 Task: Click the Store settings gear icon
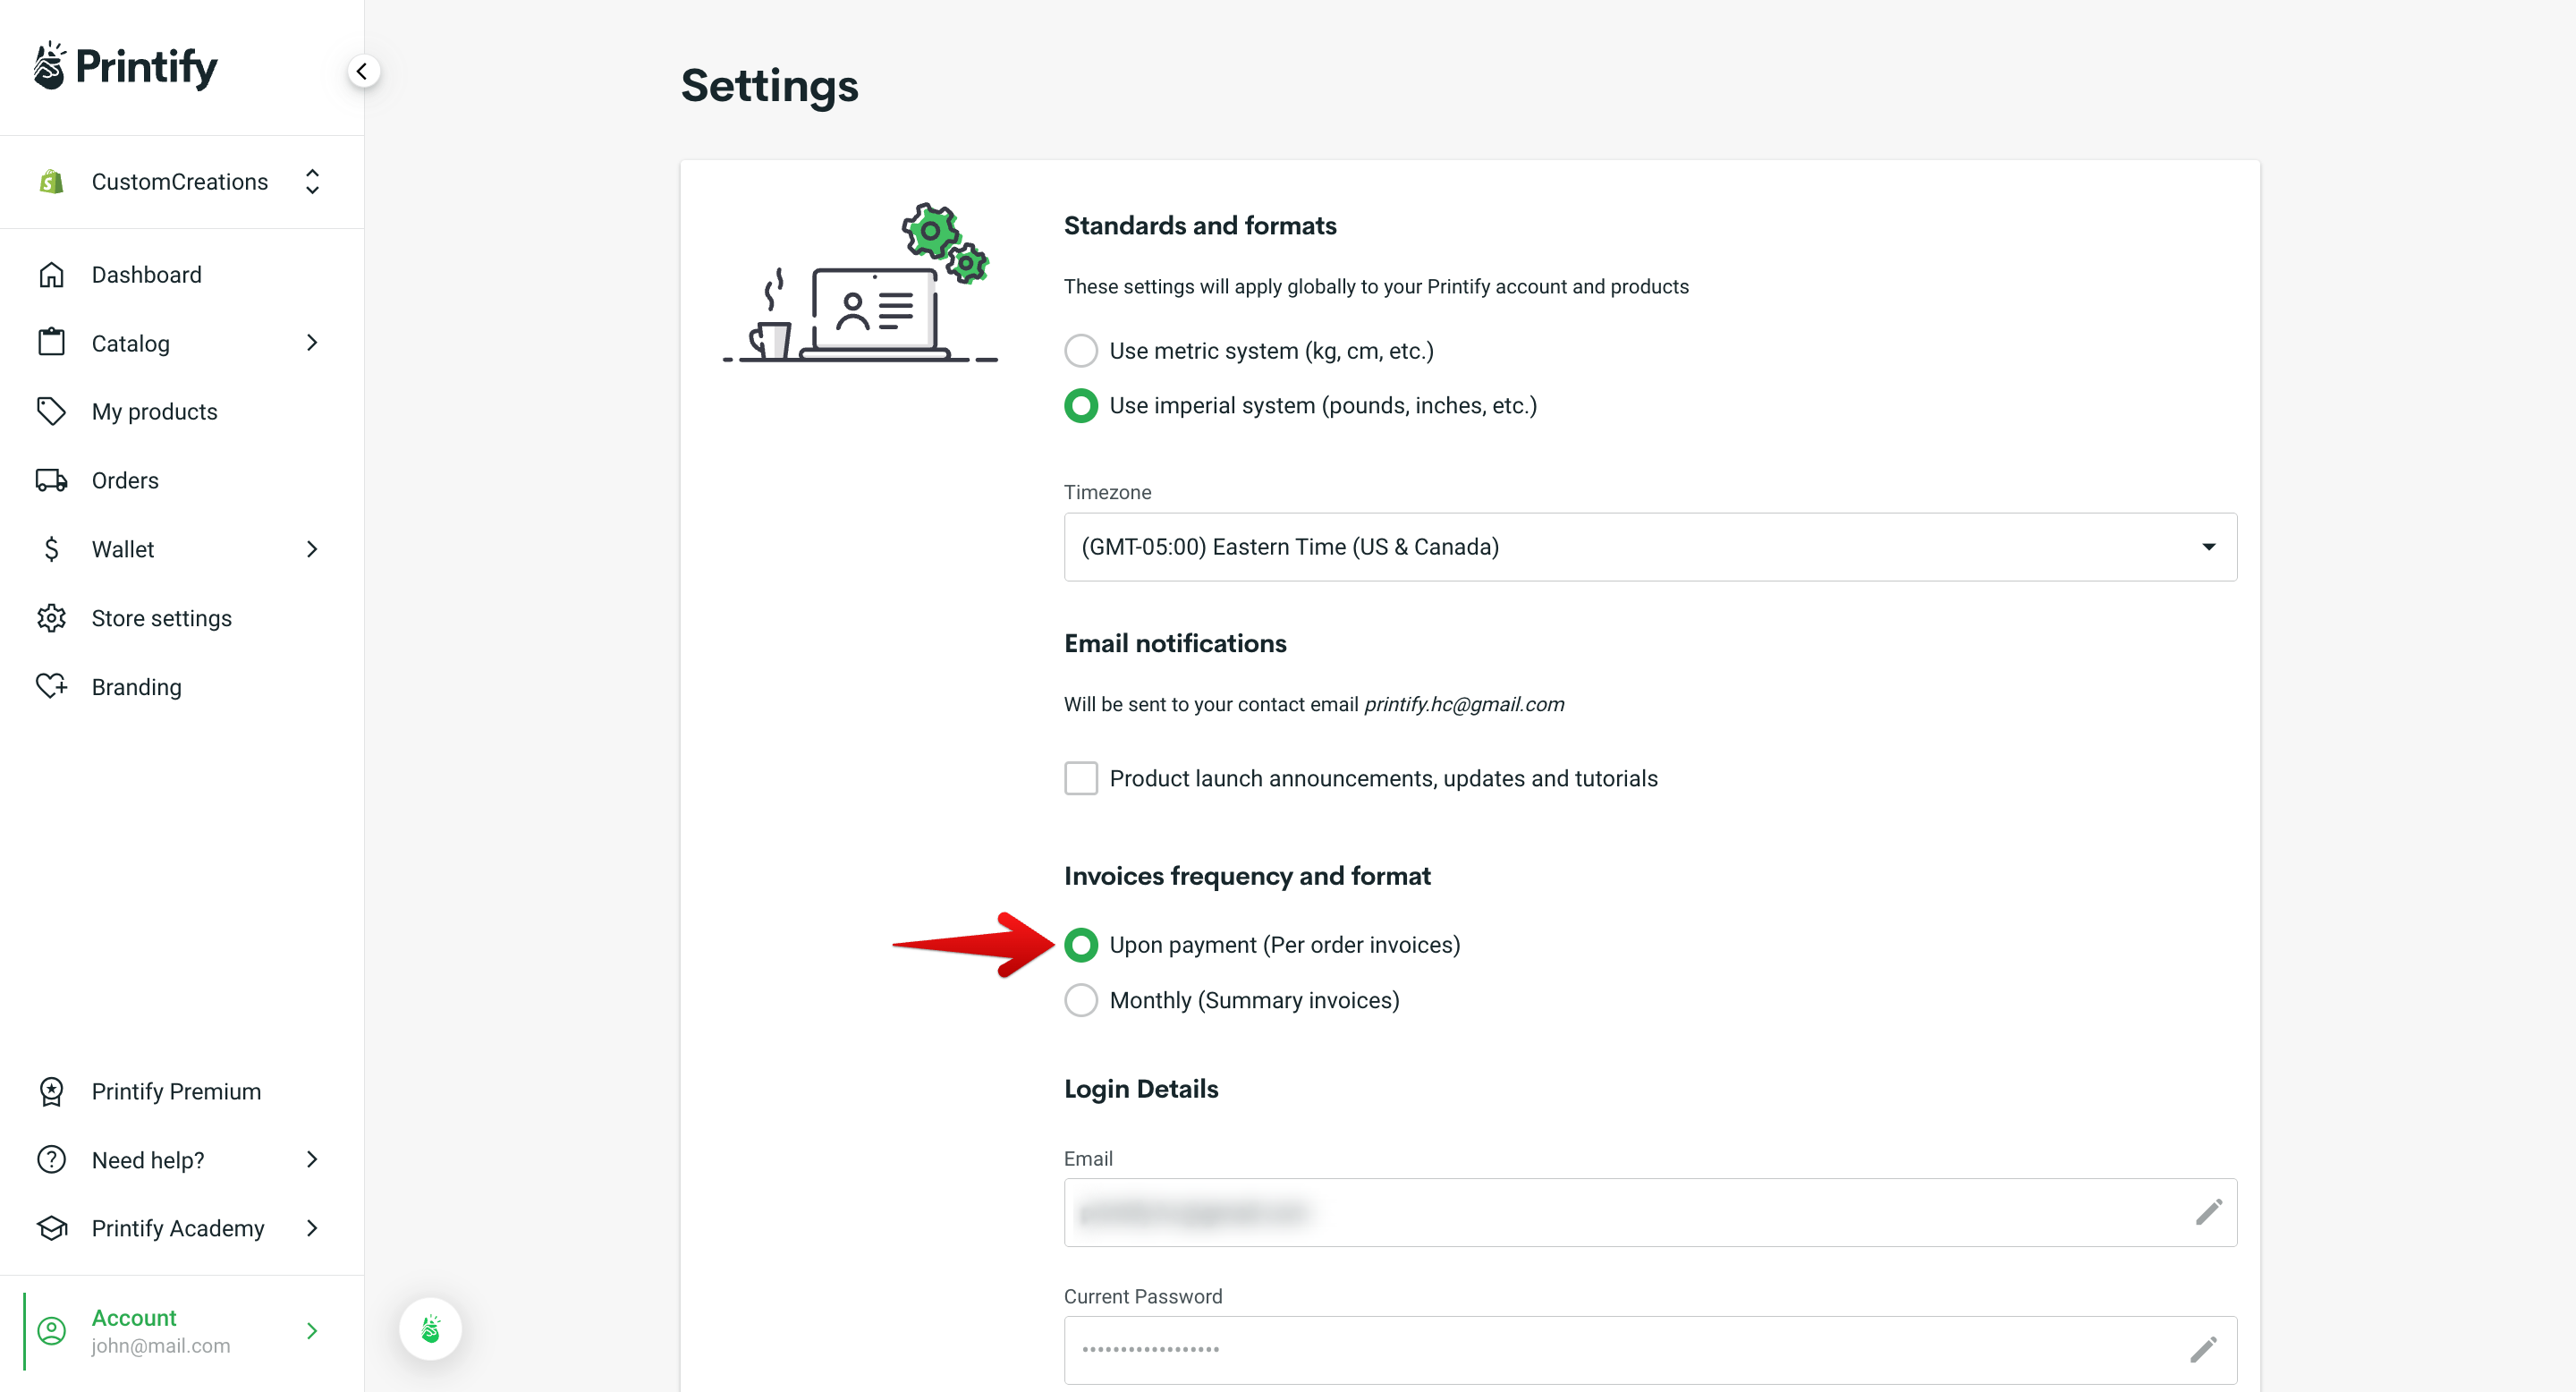coord(51,617)
